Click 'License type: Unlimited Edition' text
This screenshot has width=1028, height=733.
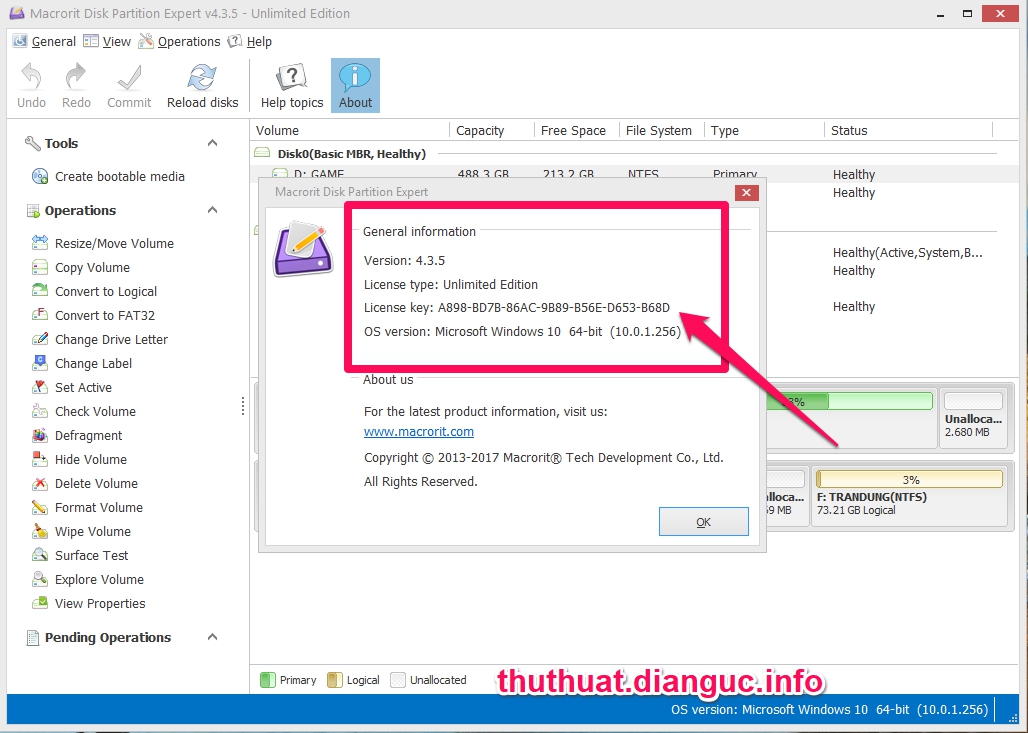pyautogui.click(x=451, y=284)
